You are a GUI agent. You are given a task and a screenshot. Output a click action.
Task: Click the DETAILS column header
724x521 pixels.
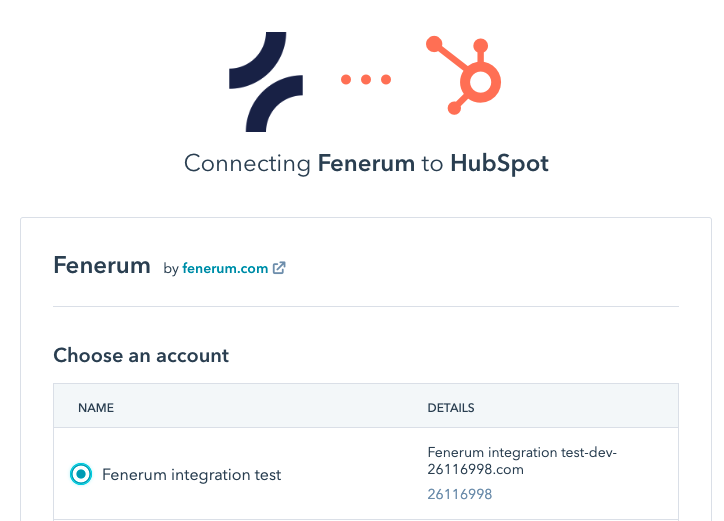point(451,408)
